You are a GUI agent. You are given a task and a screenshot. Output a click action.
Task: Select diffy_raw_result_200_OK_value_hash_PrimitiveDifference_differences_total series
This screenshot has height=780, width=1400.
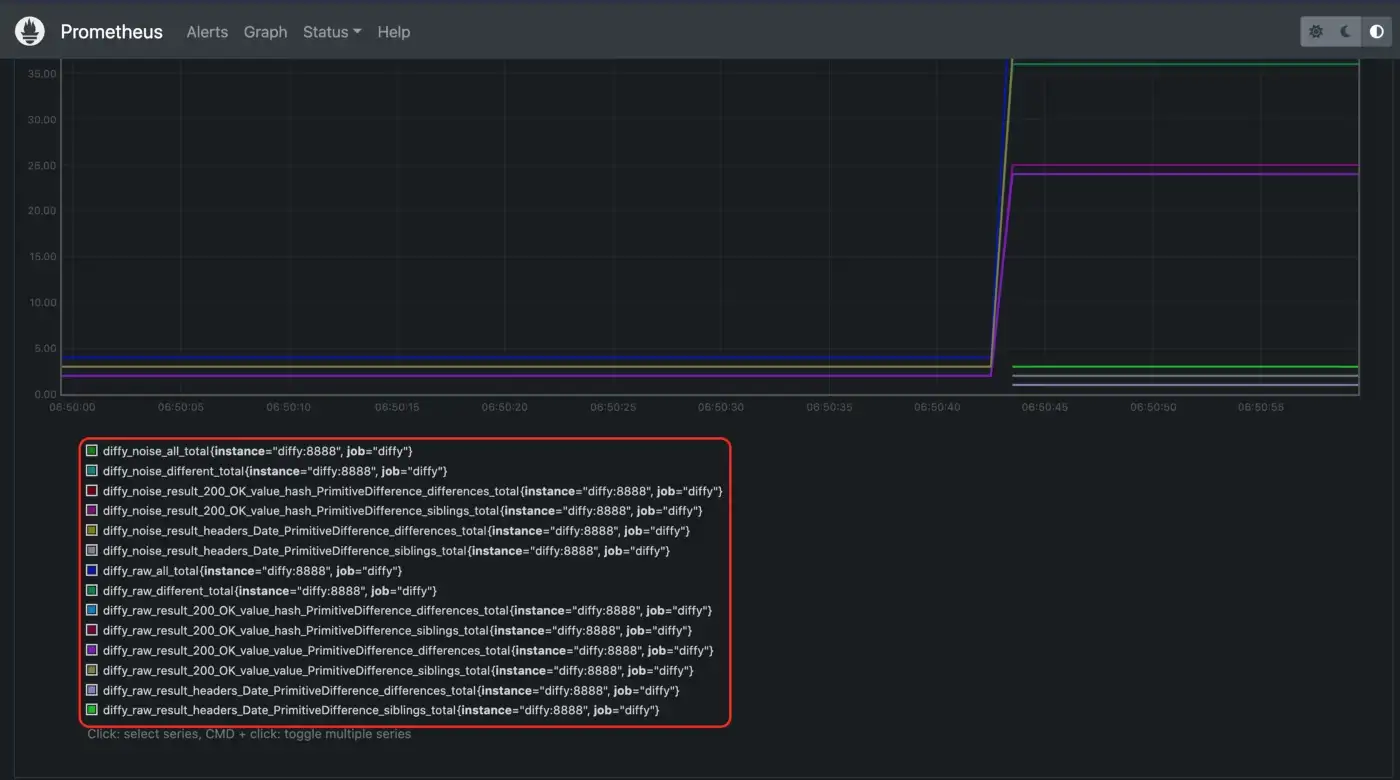point(407,610)
